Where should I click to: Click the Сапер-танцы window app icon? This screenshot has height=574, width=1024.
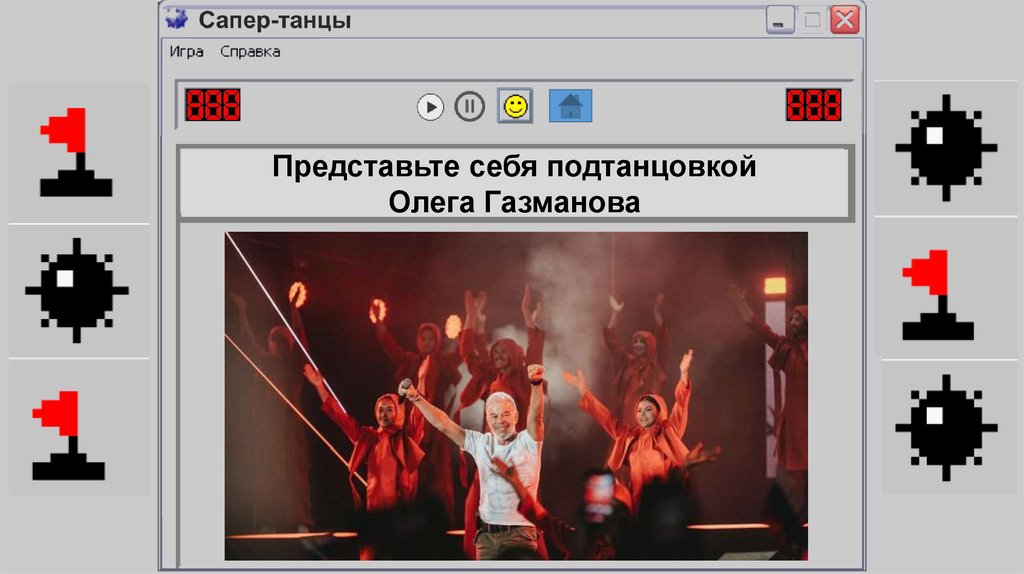[176, 20]
